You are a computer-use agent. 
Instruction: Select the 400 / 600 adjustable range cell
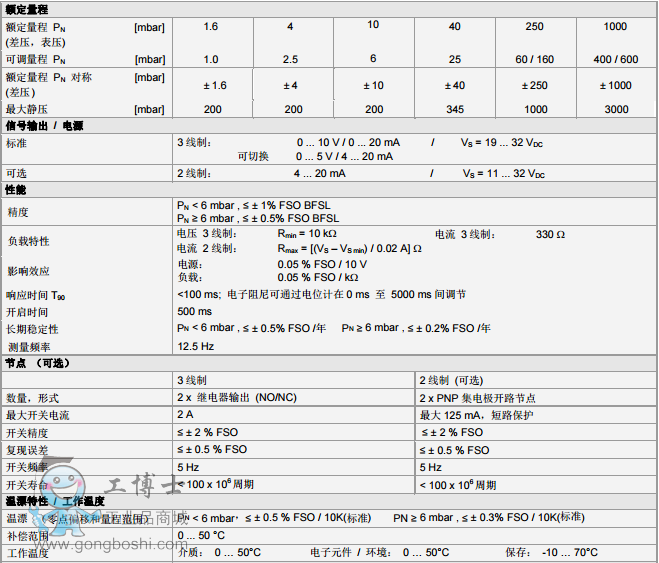tap(616, 60)
